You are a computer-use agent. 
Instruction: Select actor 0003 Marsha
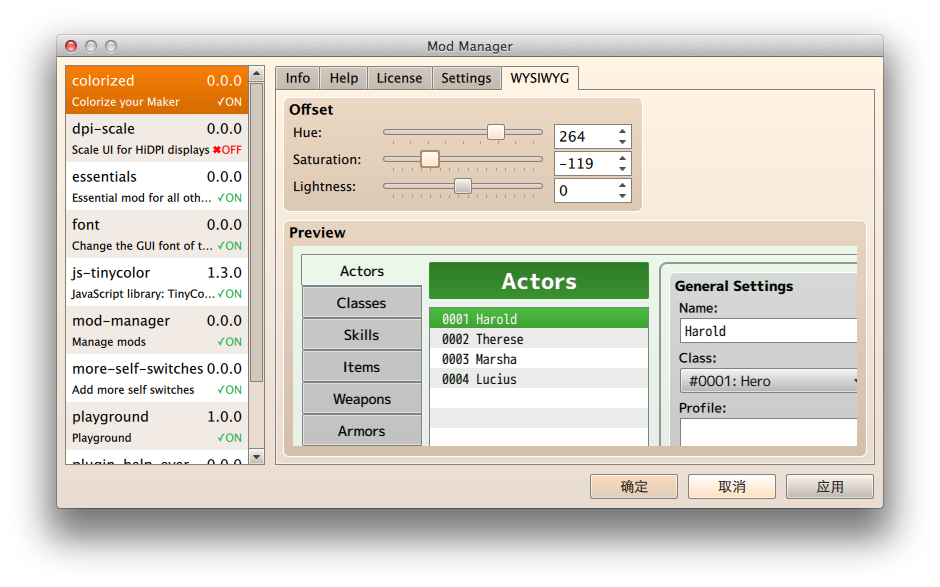point(539,359)
